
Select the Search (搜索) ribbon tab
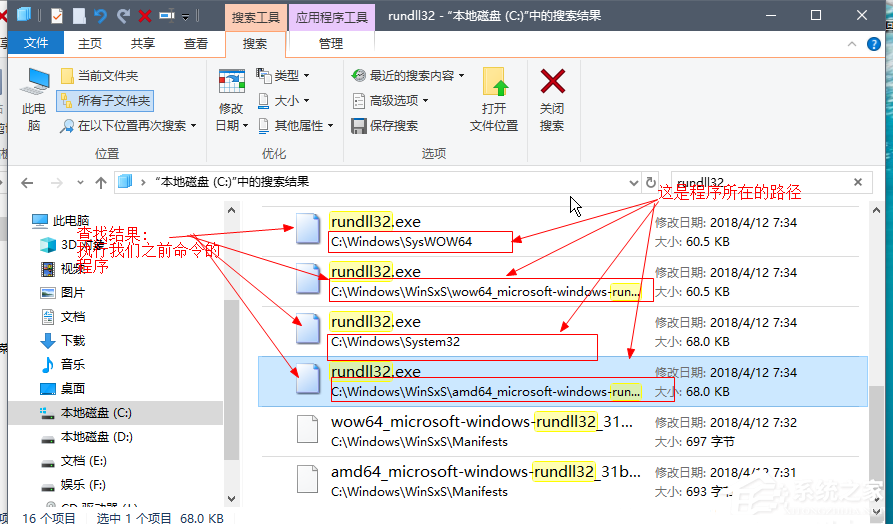(x=255, y=44)
